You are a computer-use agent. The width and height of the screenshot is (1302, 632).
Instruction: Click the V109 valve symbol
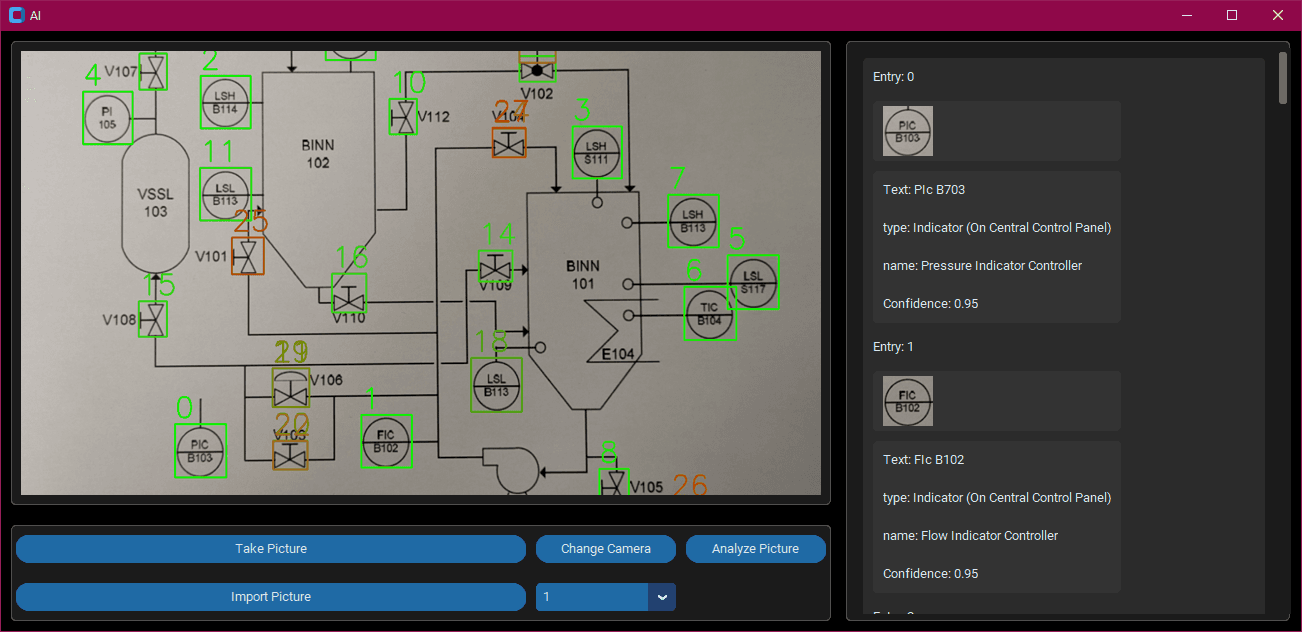(496, 267)
